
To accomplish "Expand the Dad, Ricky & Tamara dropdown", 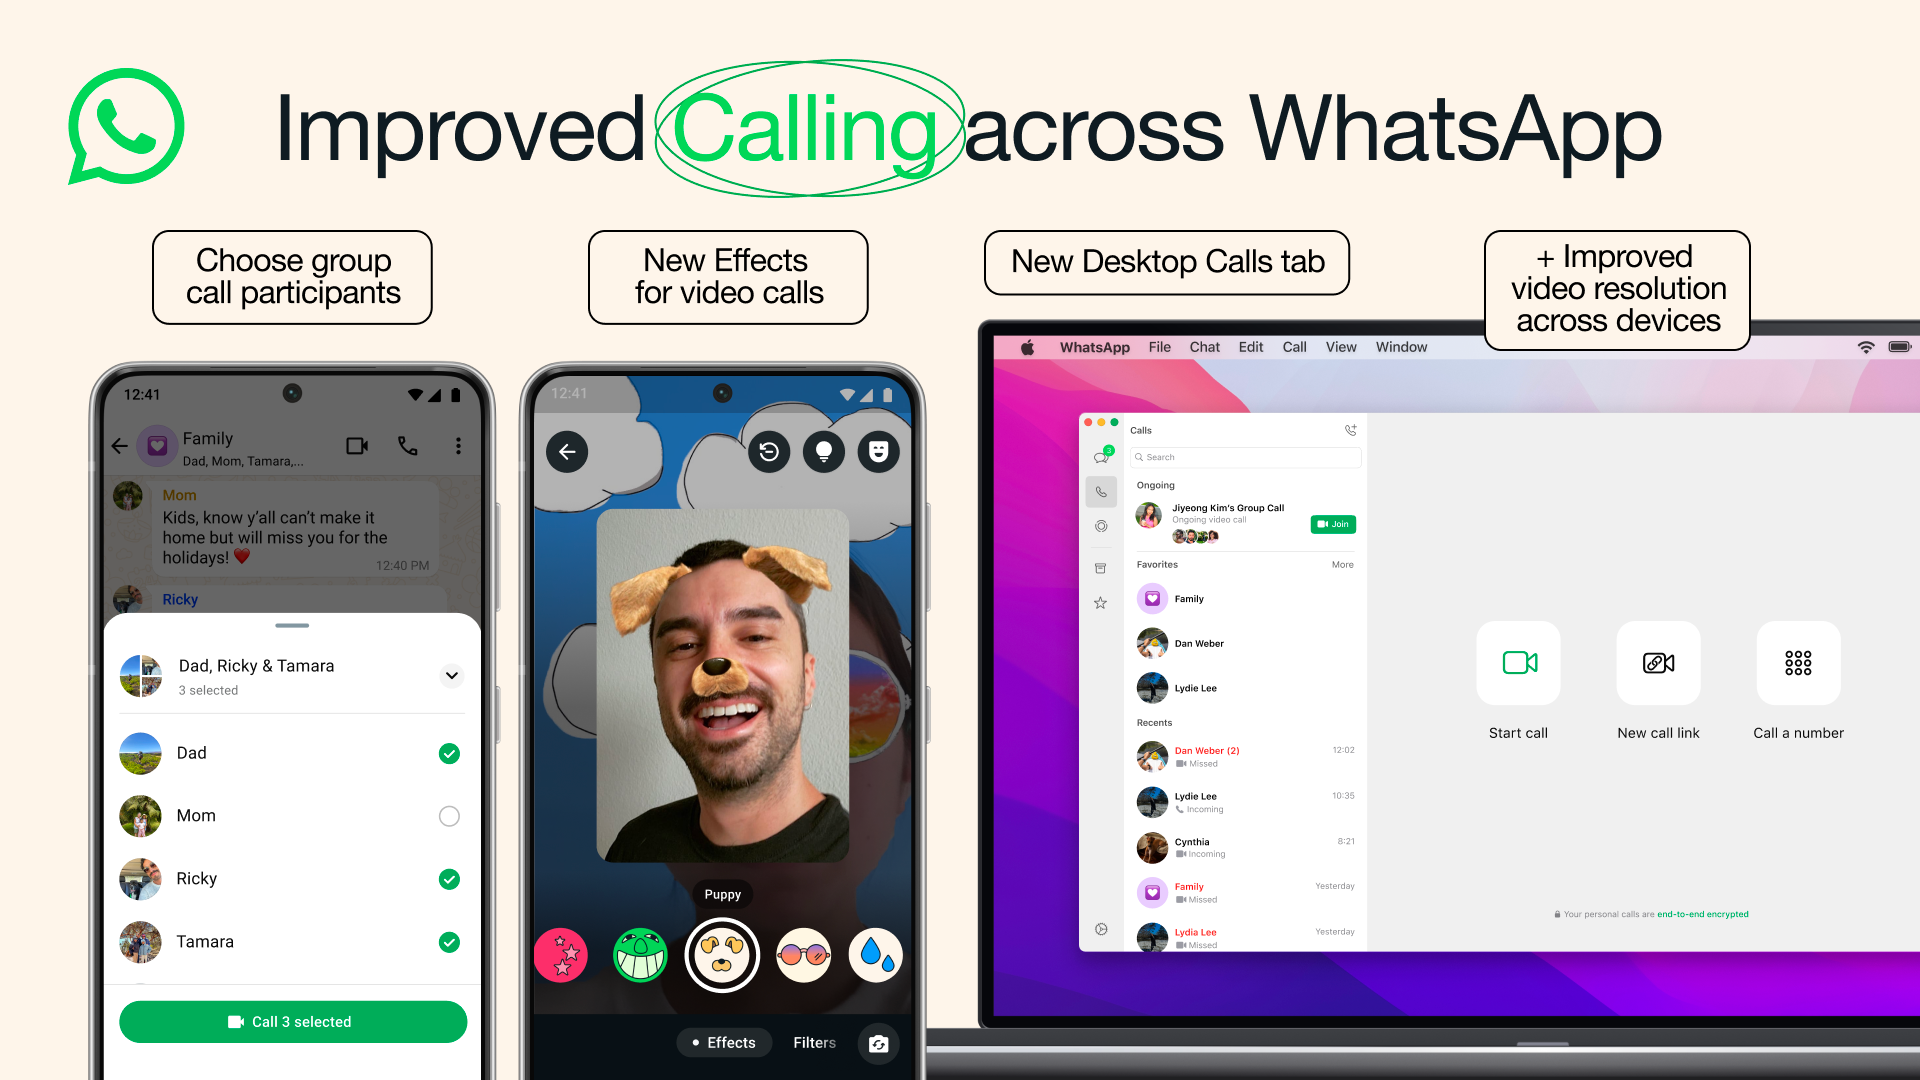I will coord(452,675).
